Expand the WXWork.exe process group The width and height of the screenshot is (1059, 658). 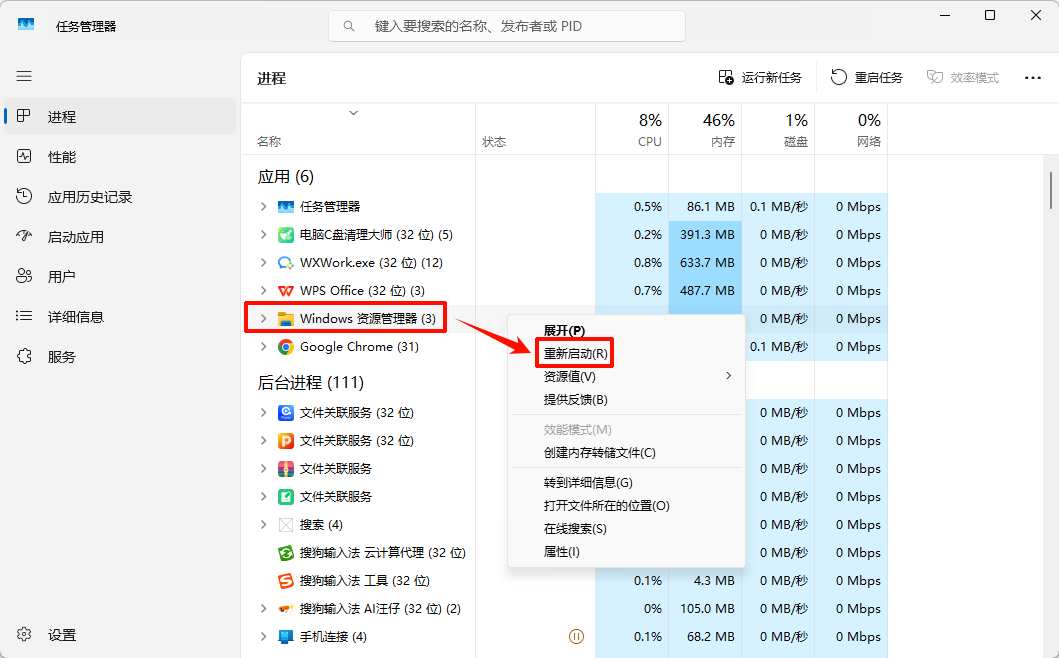[263, 263]
